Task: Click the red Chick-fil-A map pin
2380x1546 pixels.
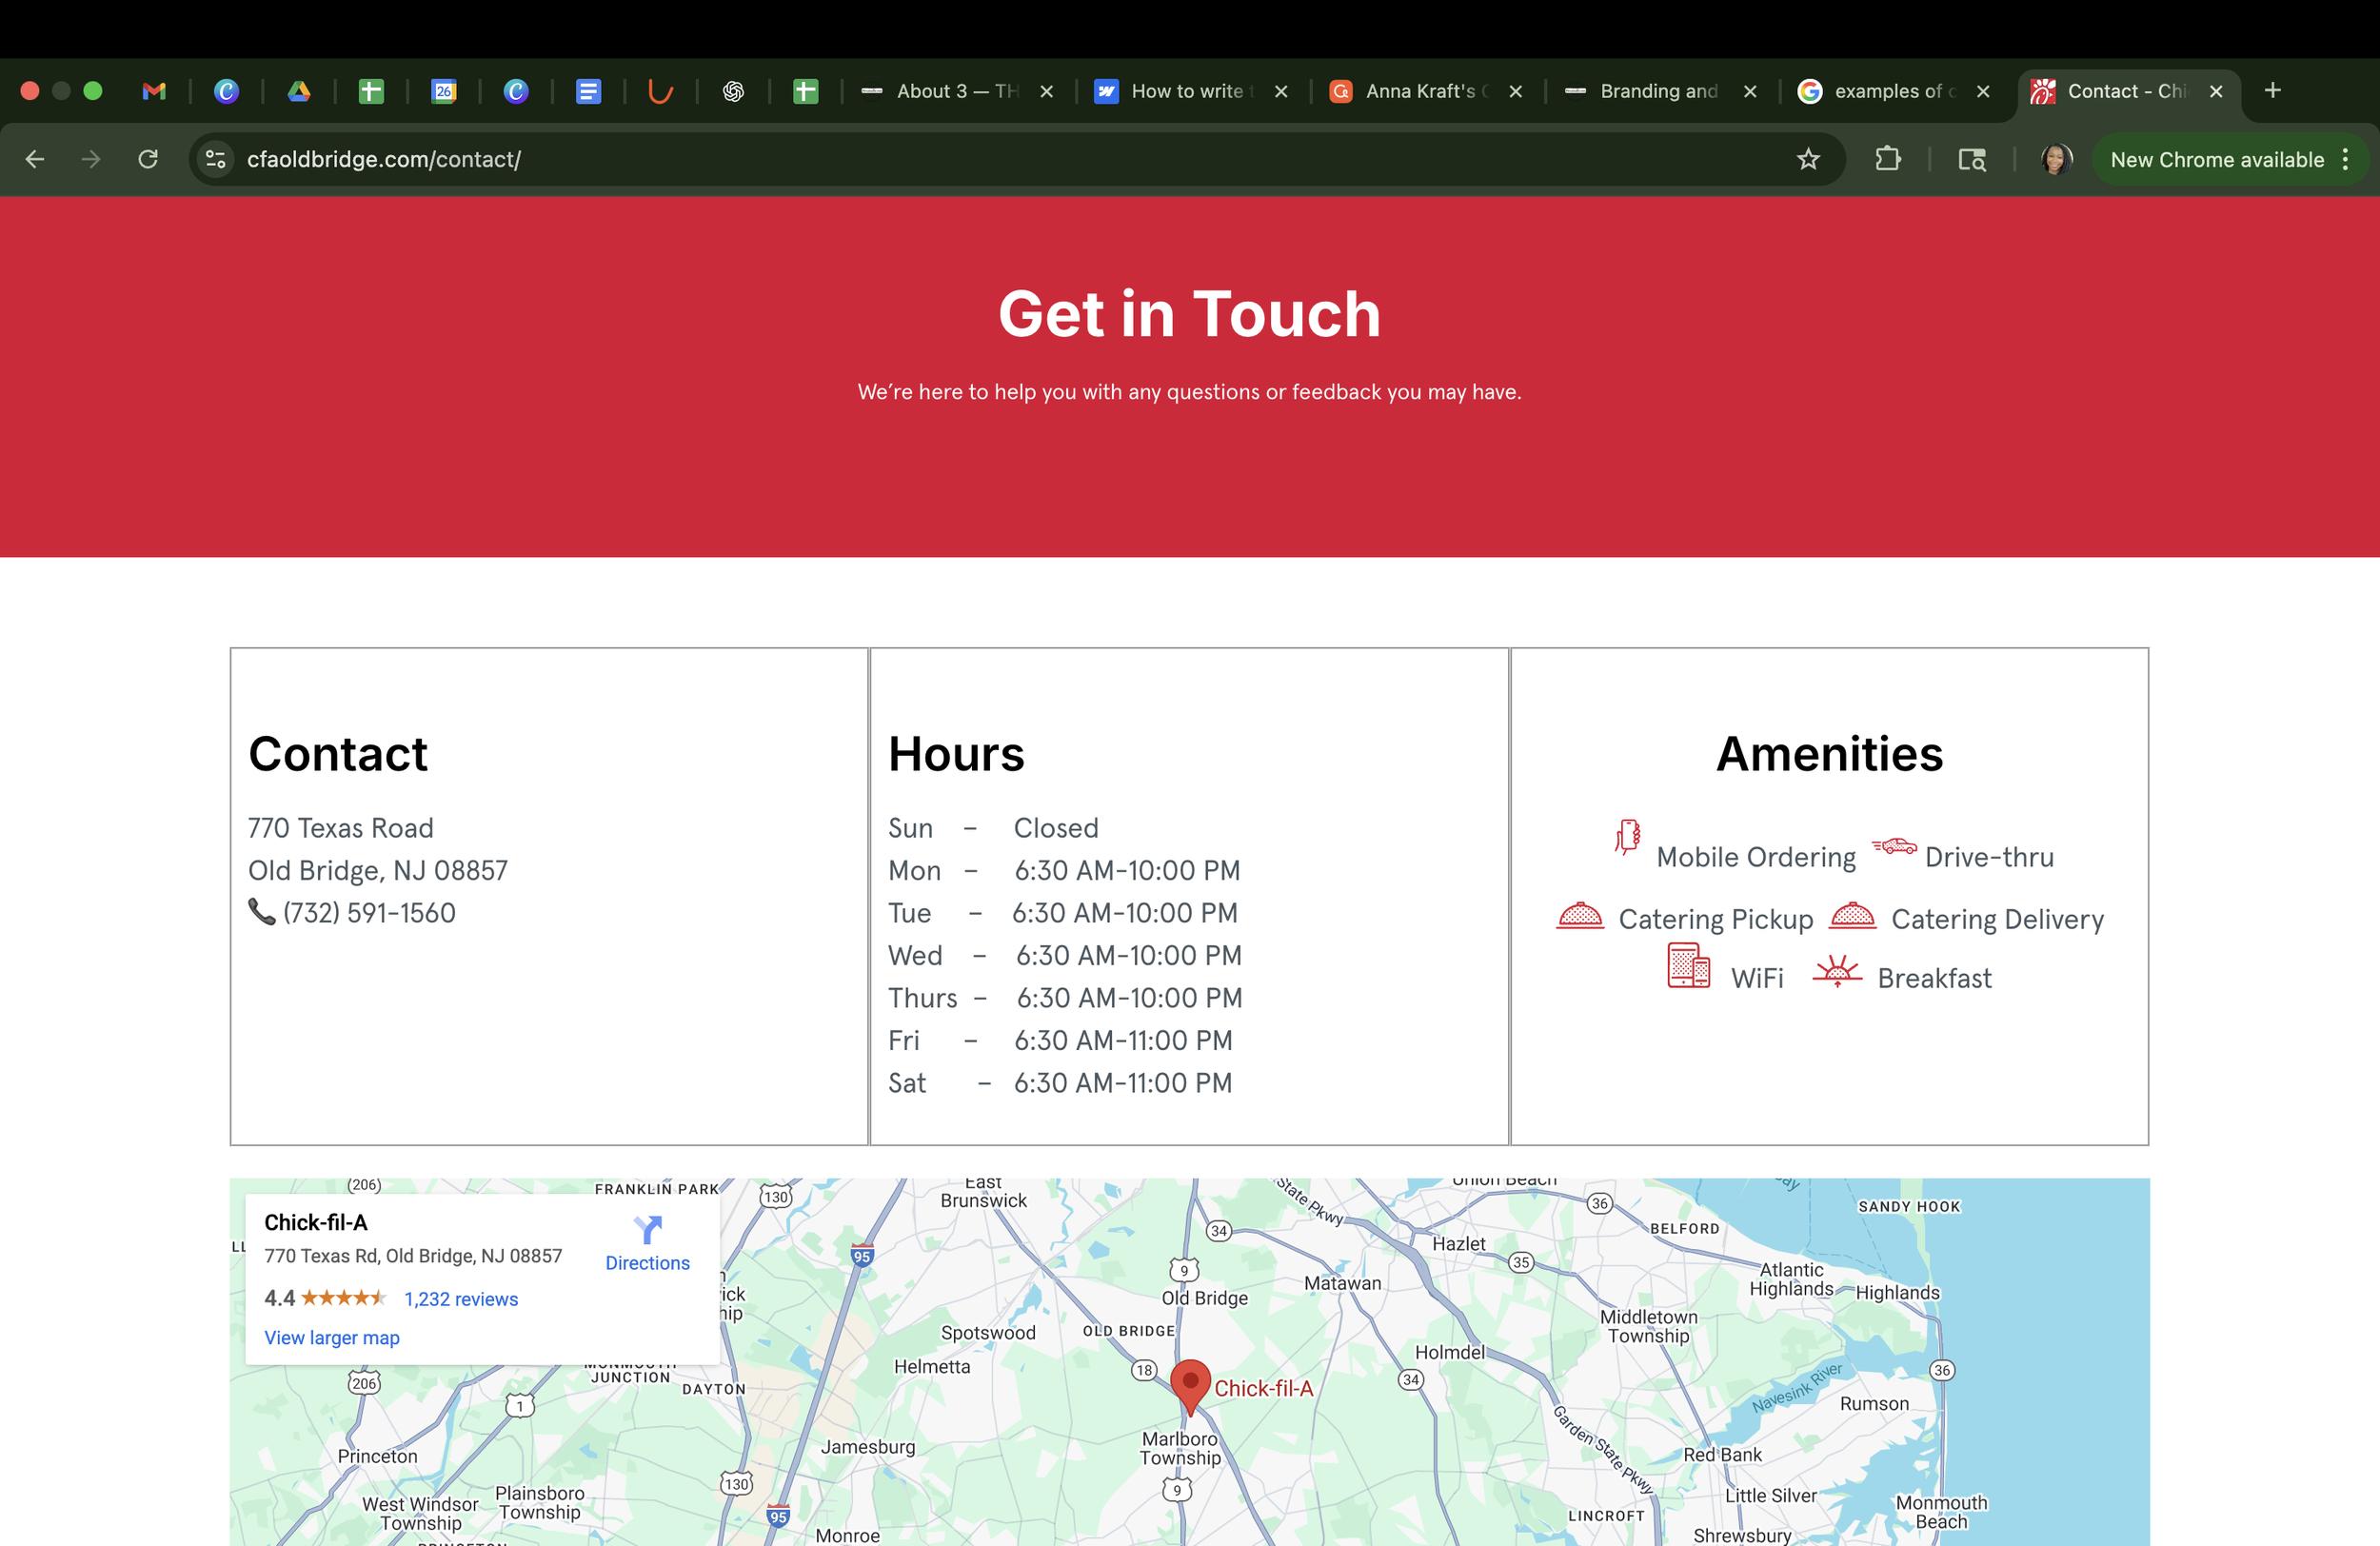Action: point(1190,1384)
